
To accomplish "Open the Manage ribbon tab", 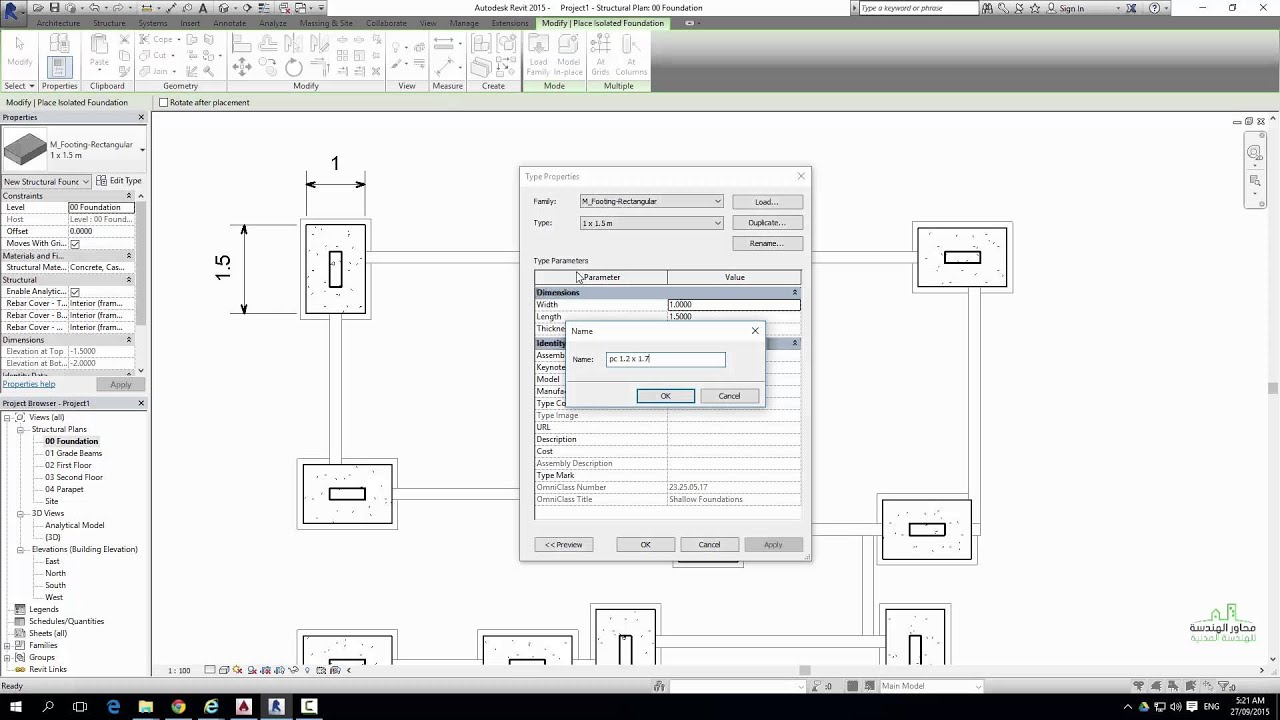I will pyautogui.click(x=464, y=23).
